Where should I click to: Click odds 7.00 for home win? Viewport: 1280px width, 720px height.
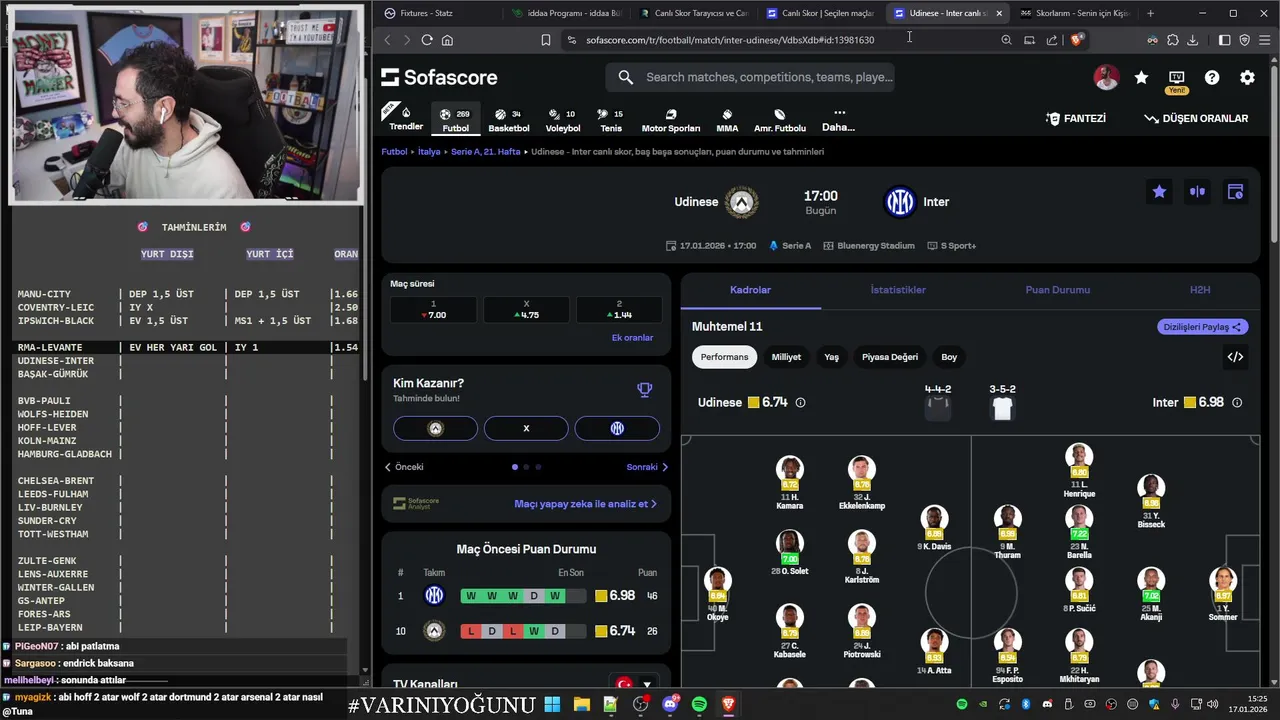433,309
